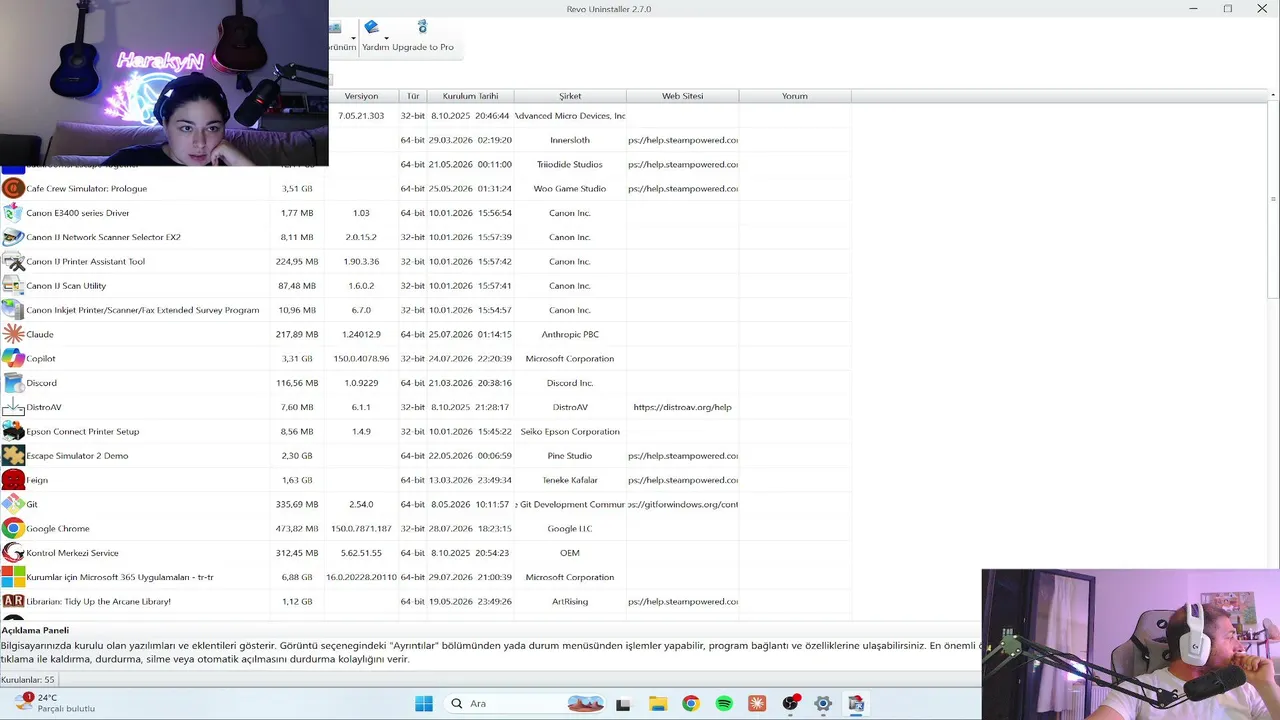Open Task View from the taskbar
The width and height of the screenshot is (1280, 720).
[x=623, y=704]
